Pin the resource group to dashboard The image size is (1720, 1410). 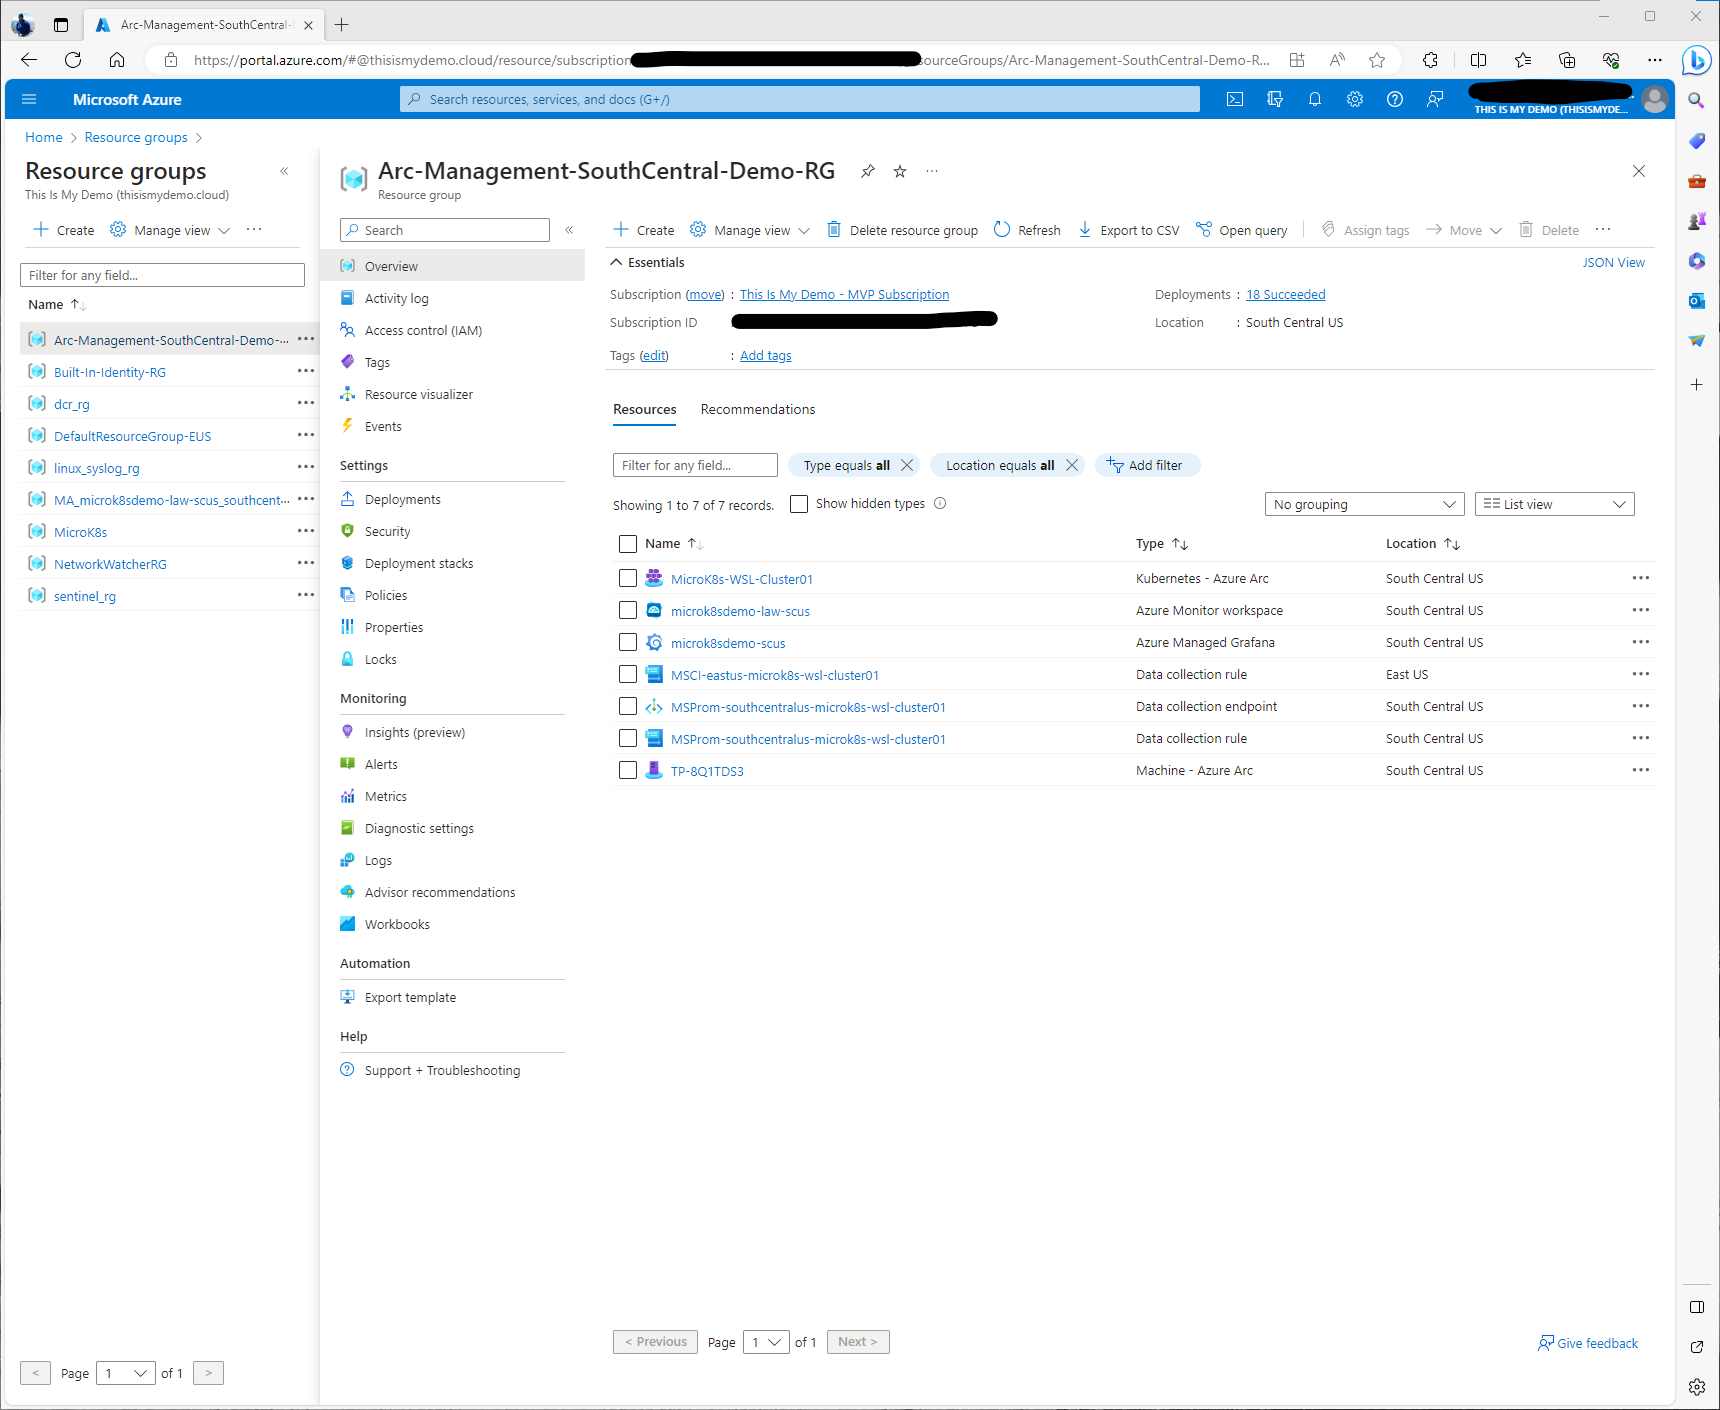tap(868, 171)
